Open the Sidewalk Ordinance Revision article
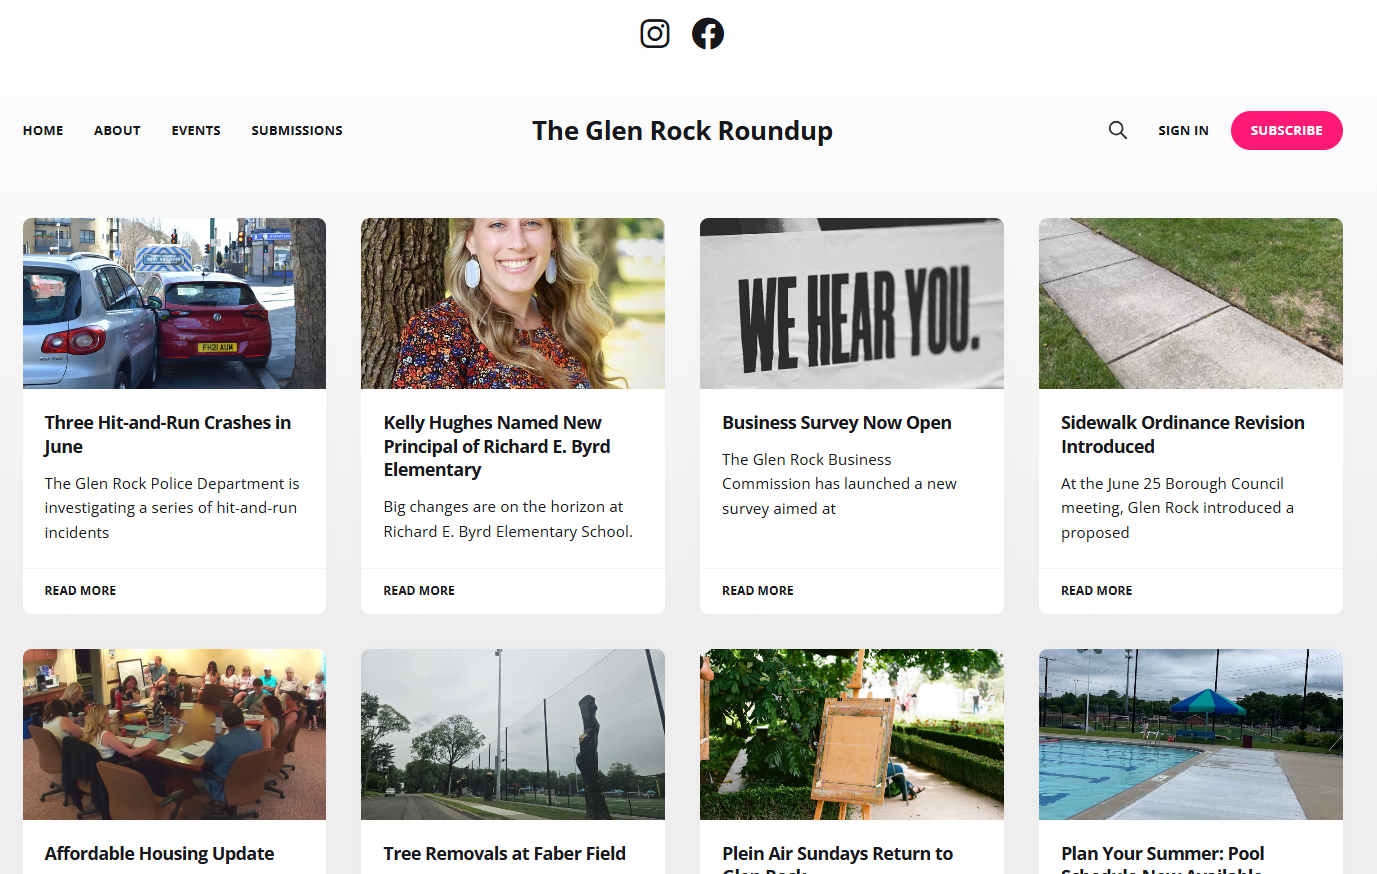 [1182, 434]
